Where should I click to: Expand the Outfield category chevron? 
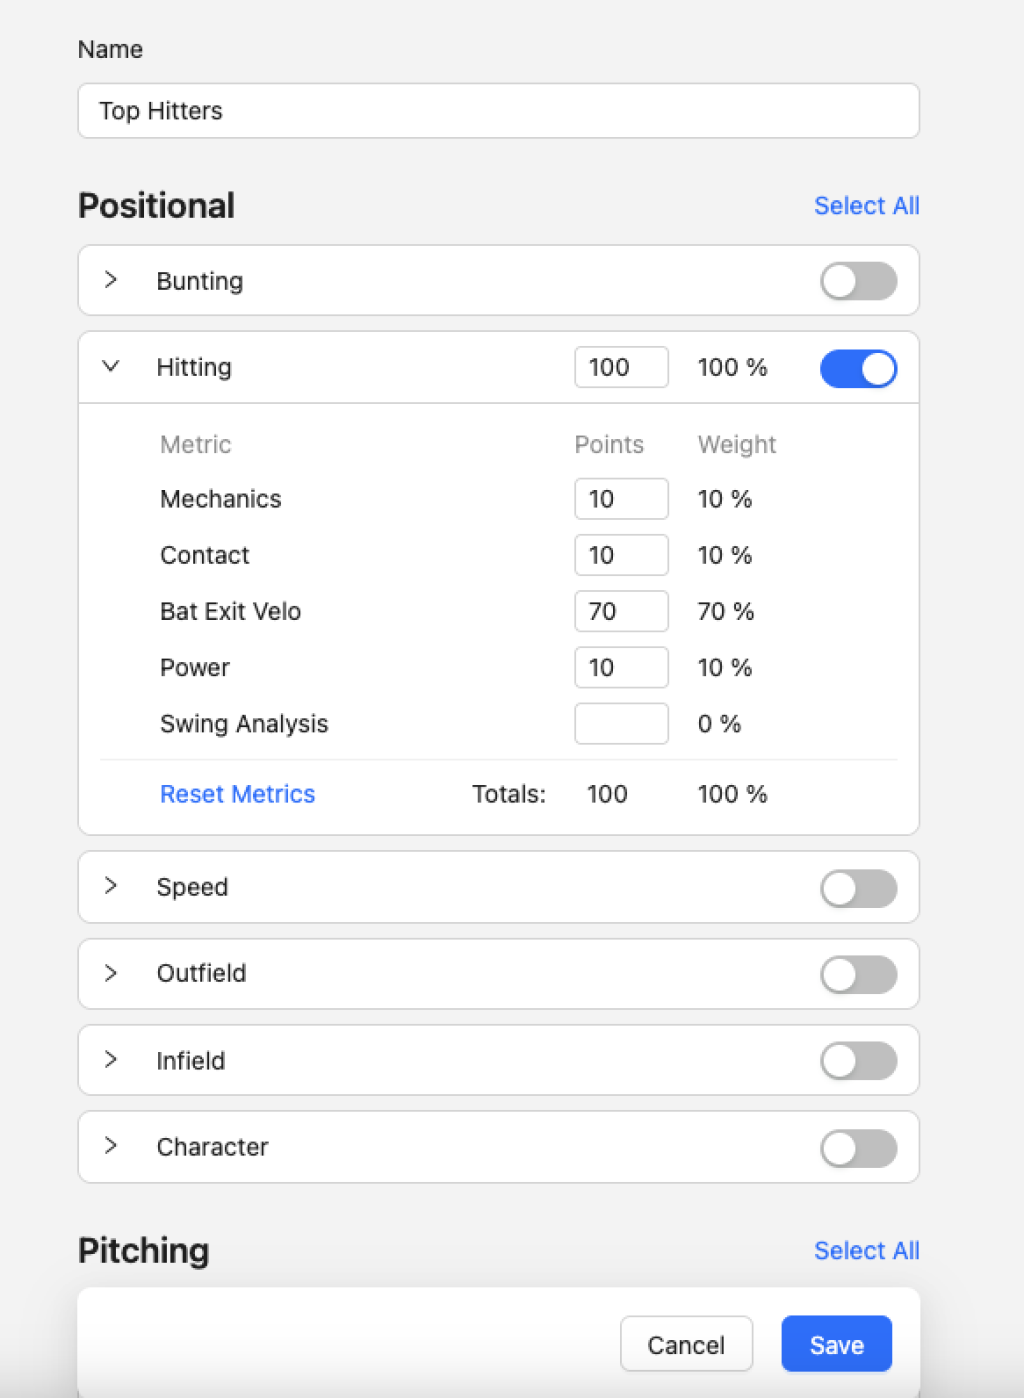(x=111, y=973)
